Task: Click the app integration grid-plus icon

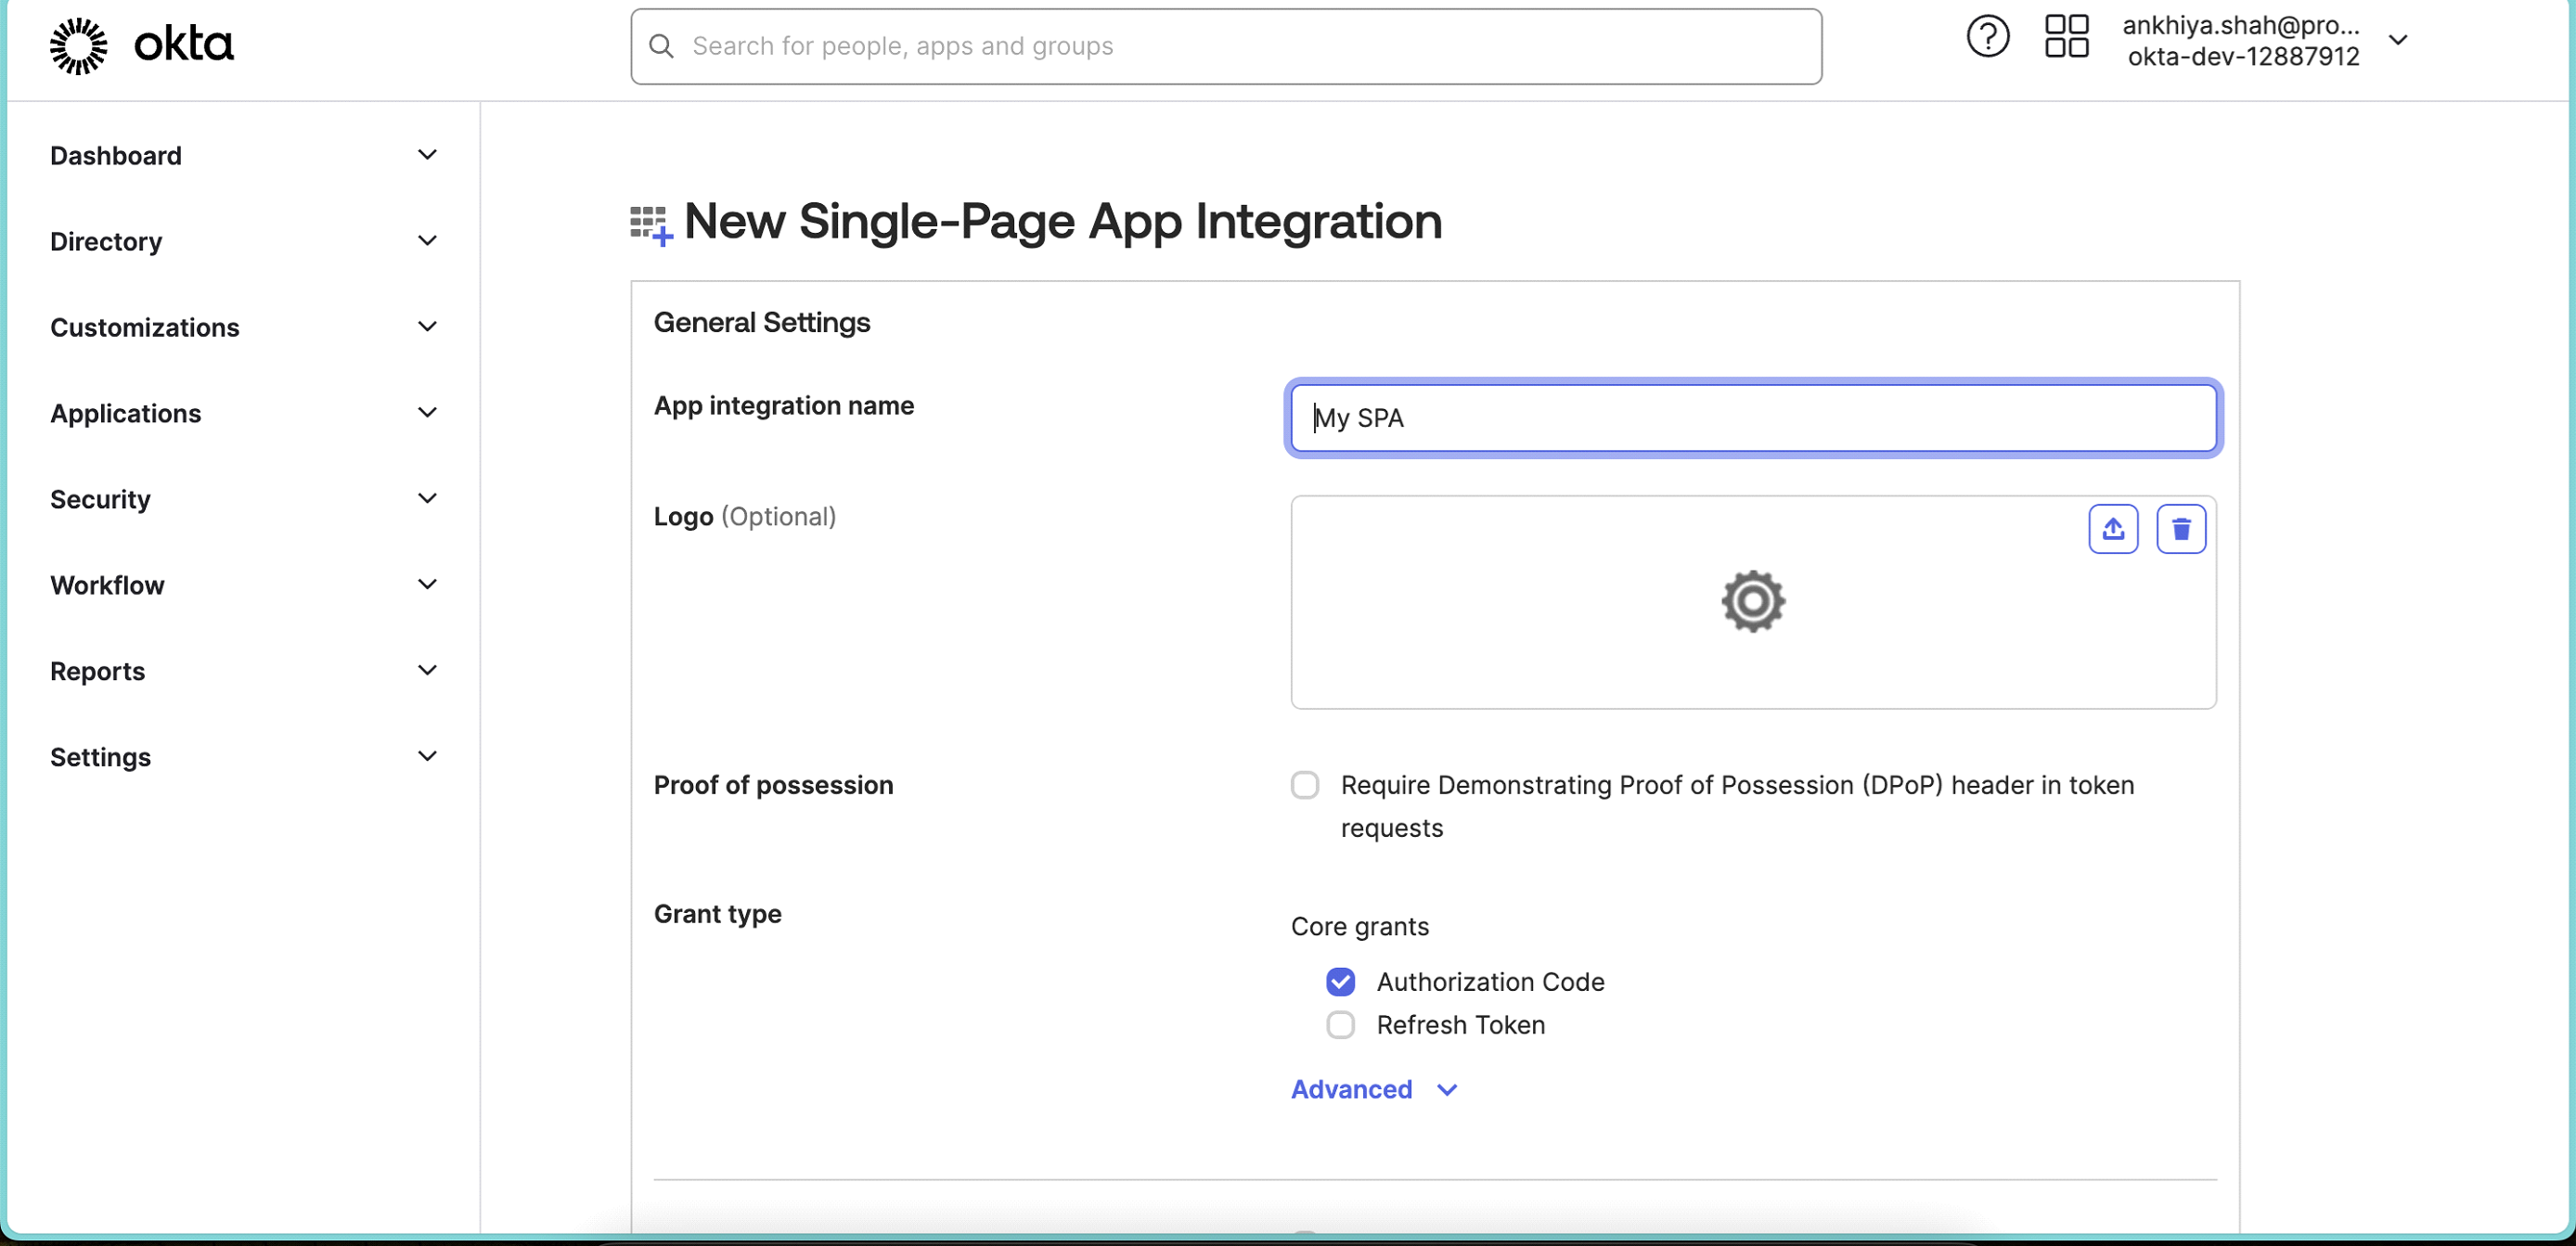Action: pyautogui.click(x=651, y=224)
